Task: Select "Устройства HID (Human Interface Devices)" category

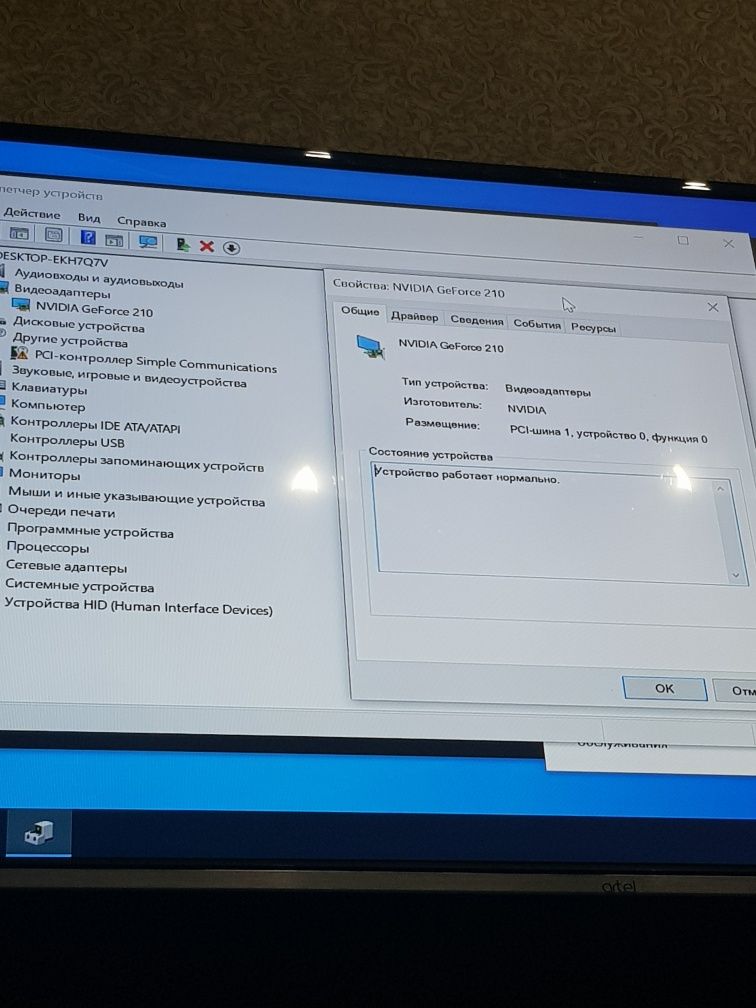Action: [138, 606]
